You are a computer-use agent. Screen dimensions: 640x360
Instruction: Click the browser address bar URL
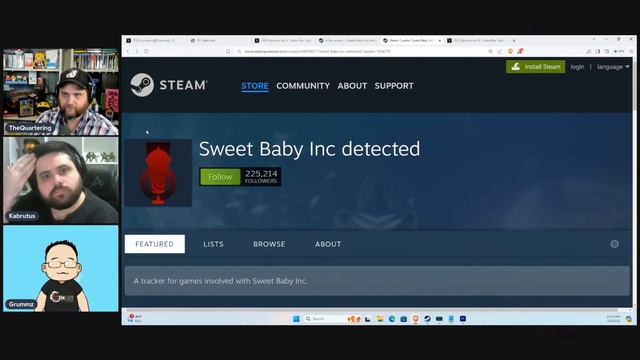(x=318, y=51)
